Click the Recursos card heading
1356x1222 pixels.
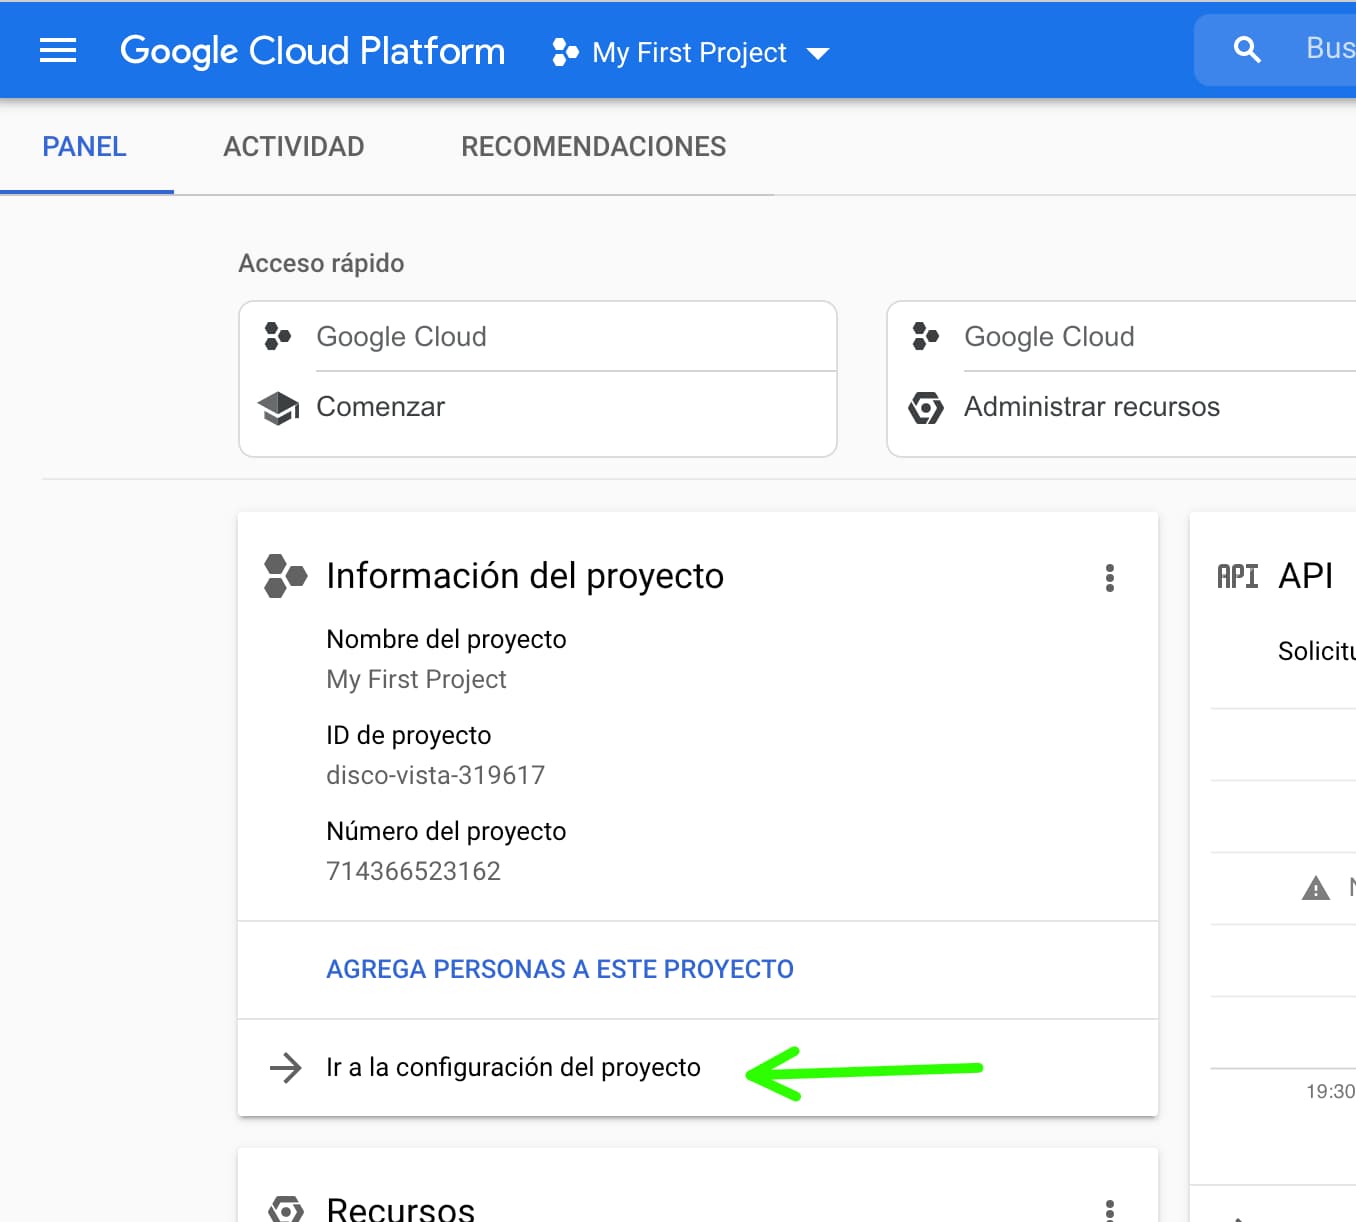tap(400, 1208)
